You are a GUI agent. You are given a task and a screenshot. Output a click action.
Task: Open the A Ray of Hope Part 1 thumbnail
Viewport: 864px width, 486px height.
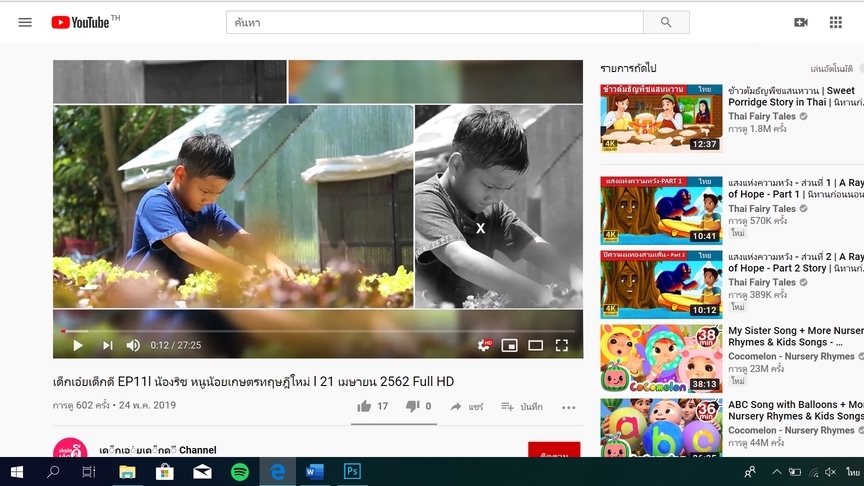coord(661,210)
